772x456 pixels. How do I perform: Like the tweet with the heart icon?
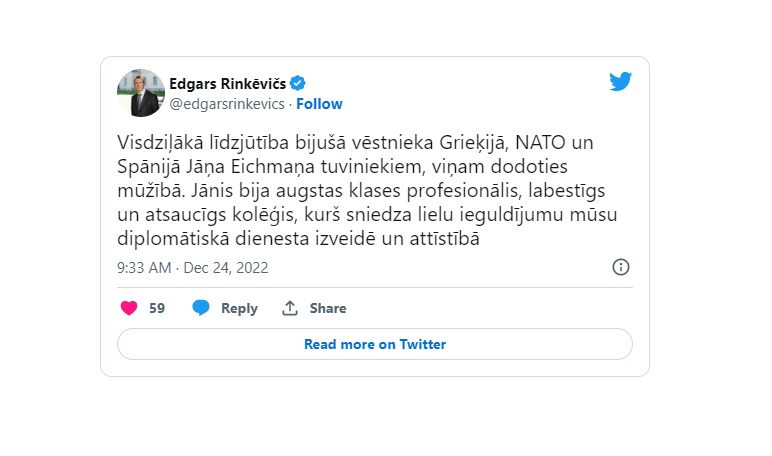pyautogui.click(x=129, y=308)
